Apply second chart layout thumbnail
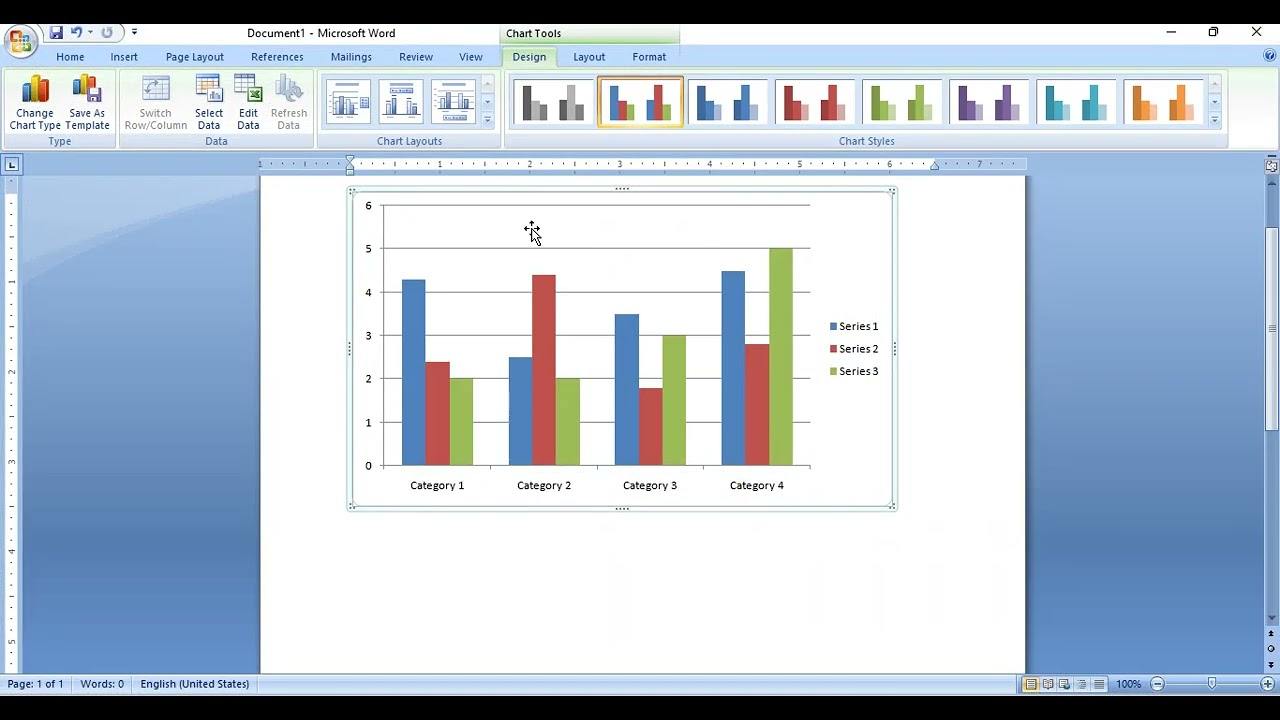1280x720 pixels. point(401,102)
